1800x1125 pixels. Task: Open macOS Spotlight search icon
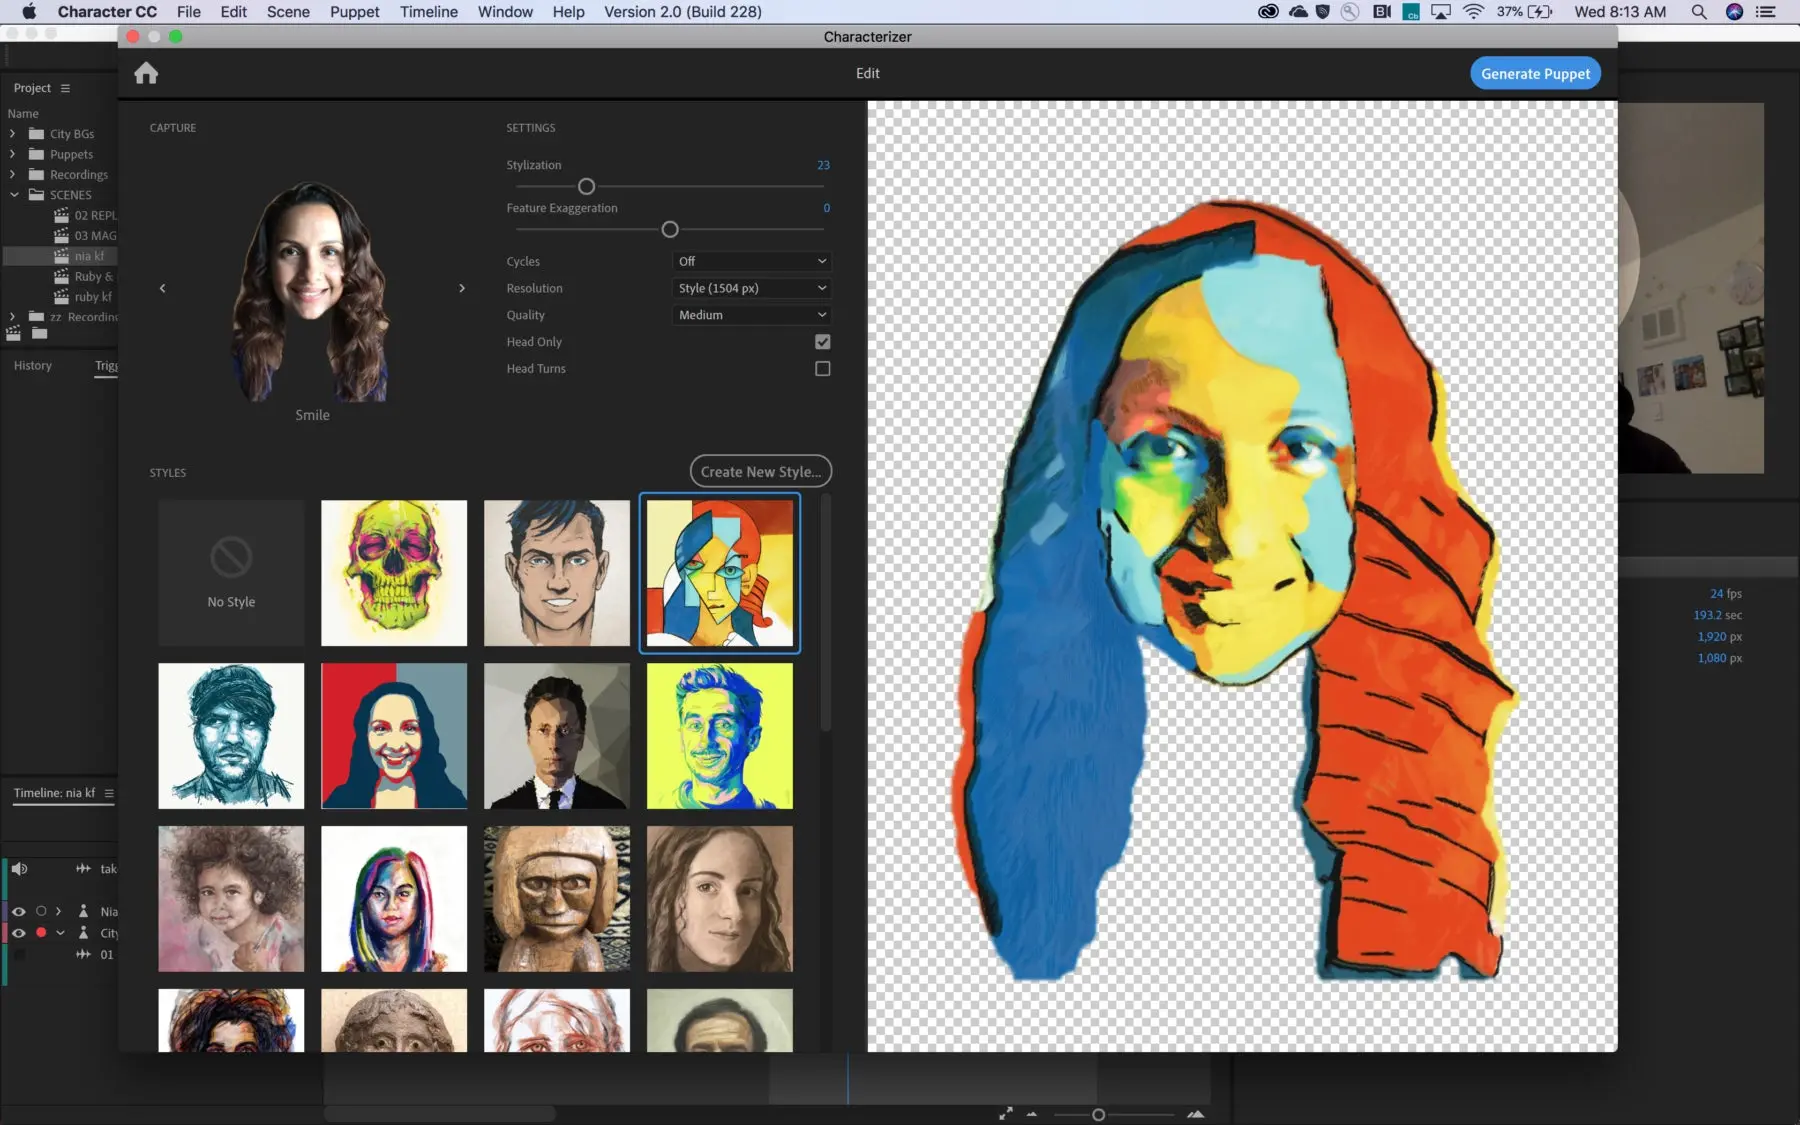[x=1698, y=12]
